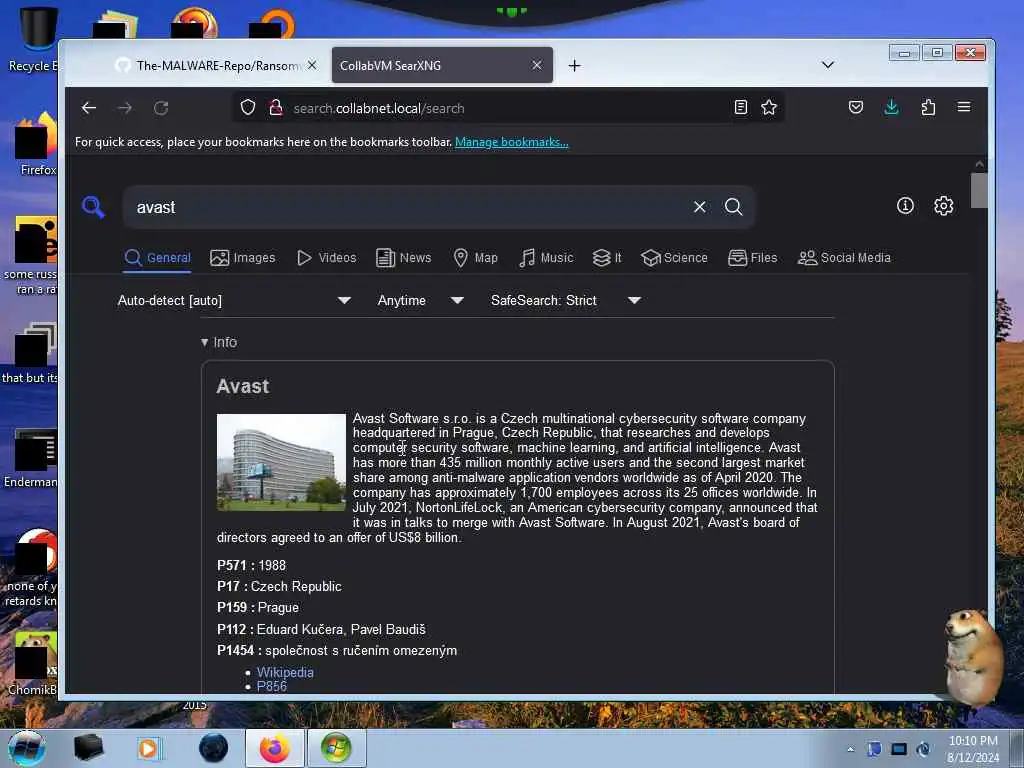Show hidden system tray icons

(x=850, y=749)
